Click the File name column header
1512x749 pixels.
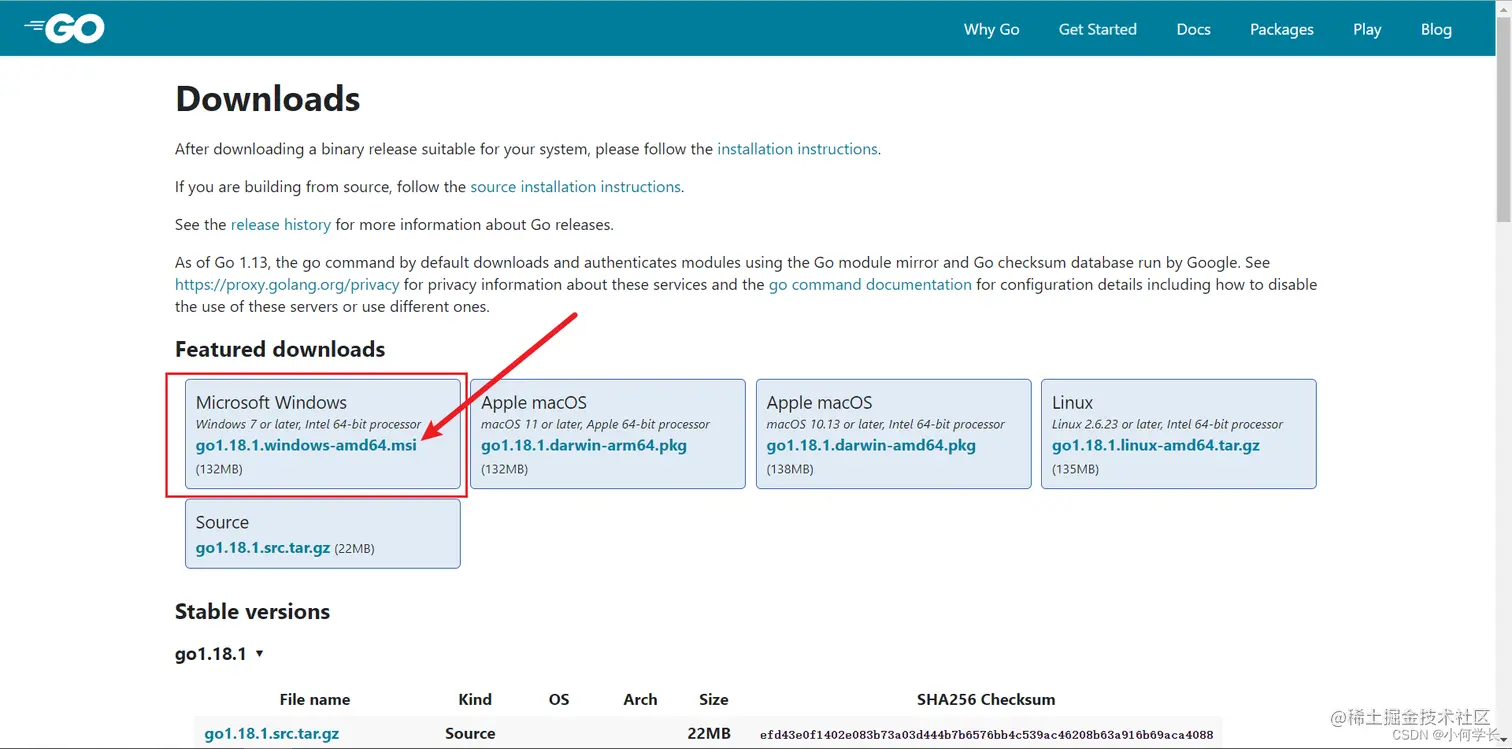coord(315,699)
